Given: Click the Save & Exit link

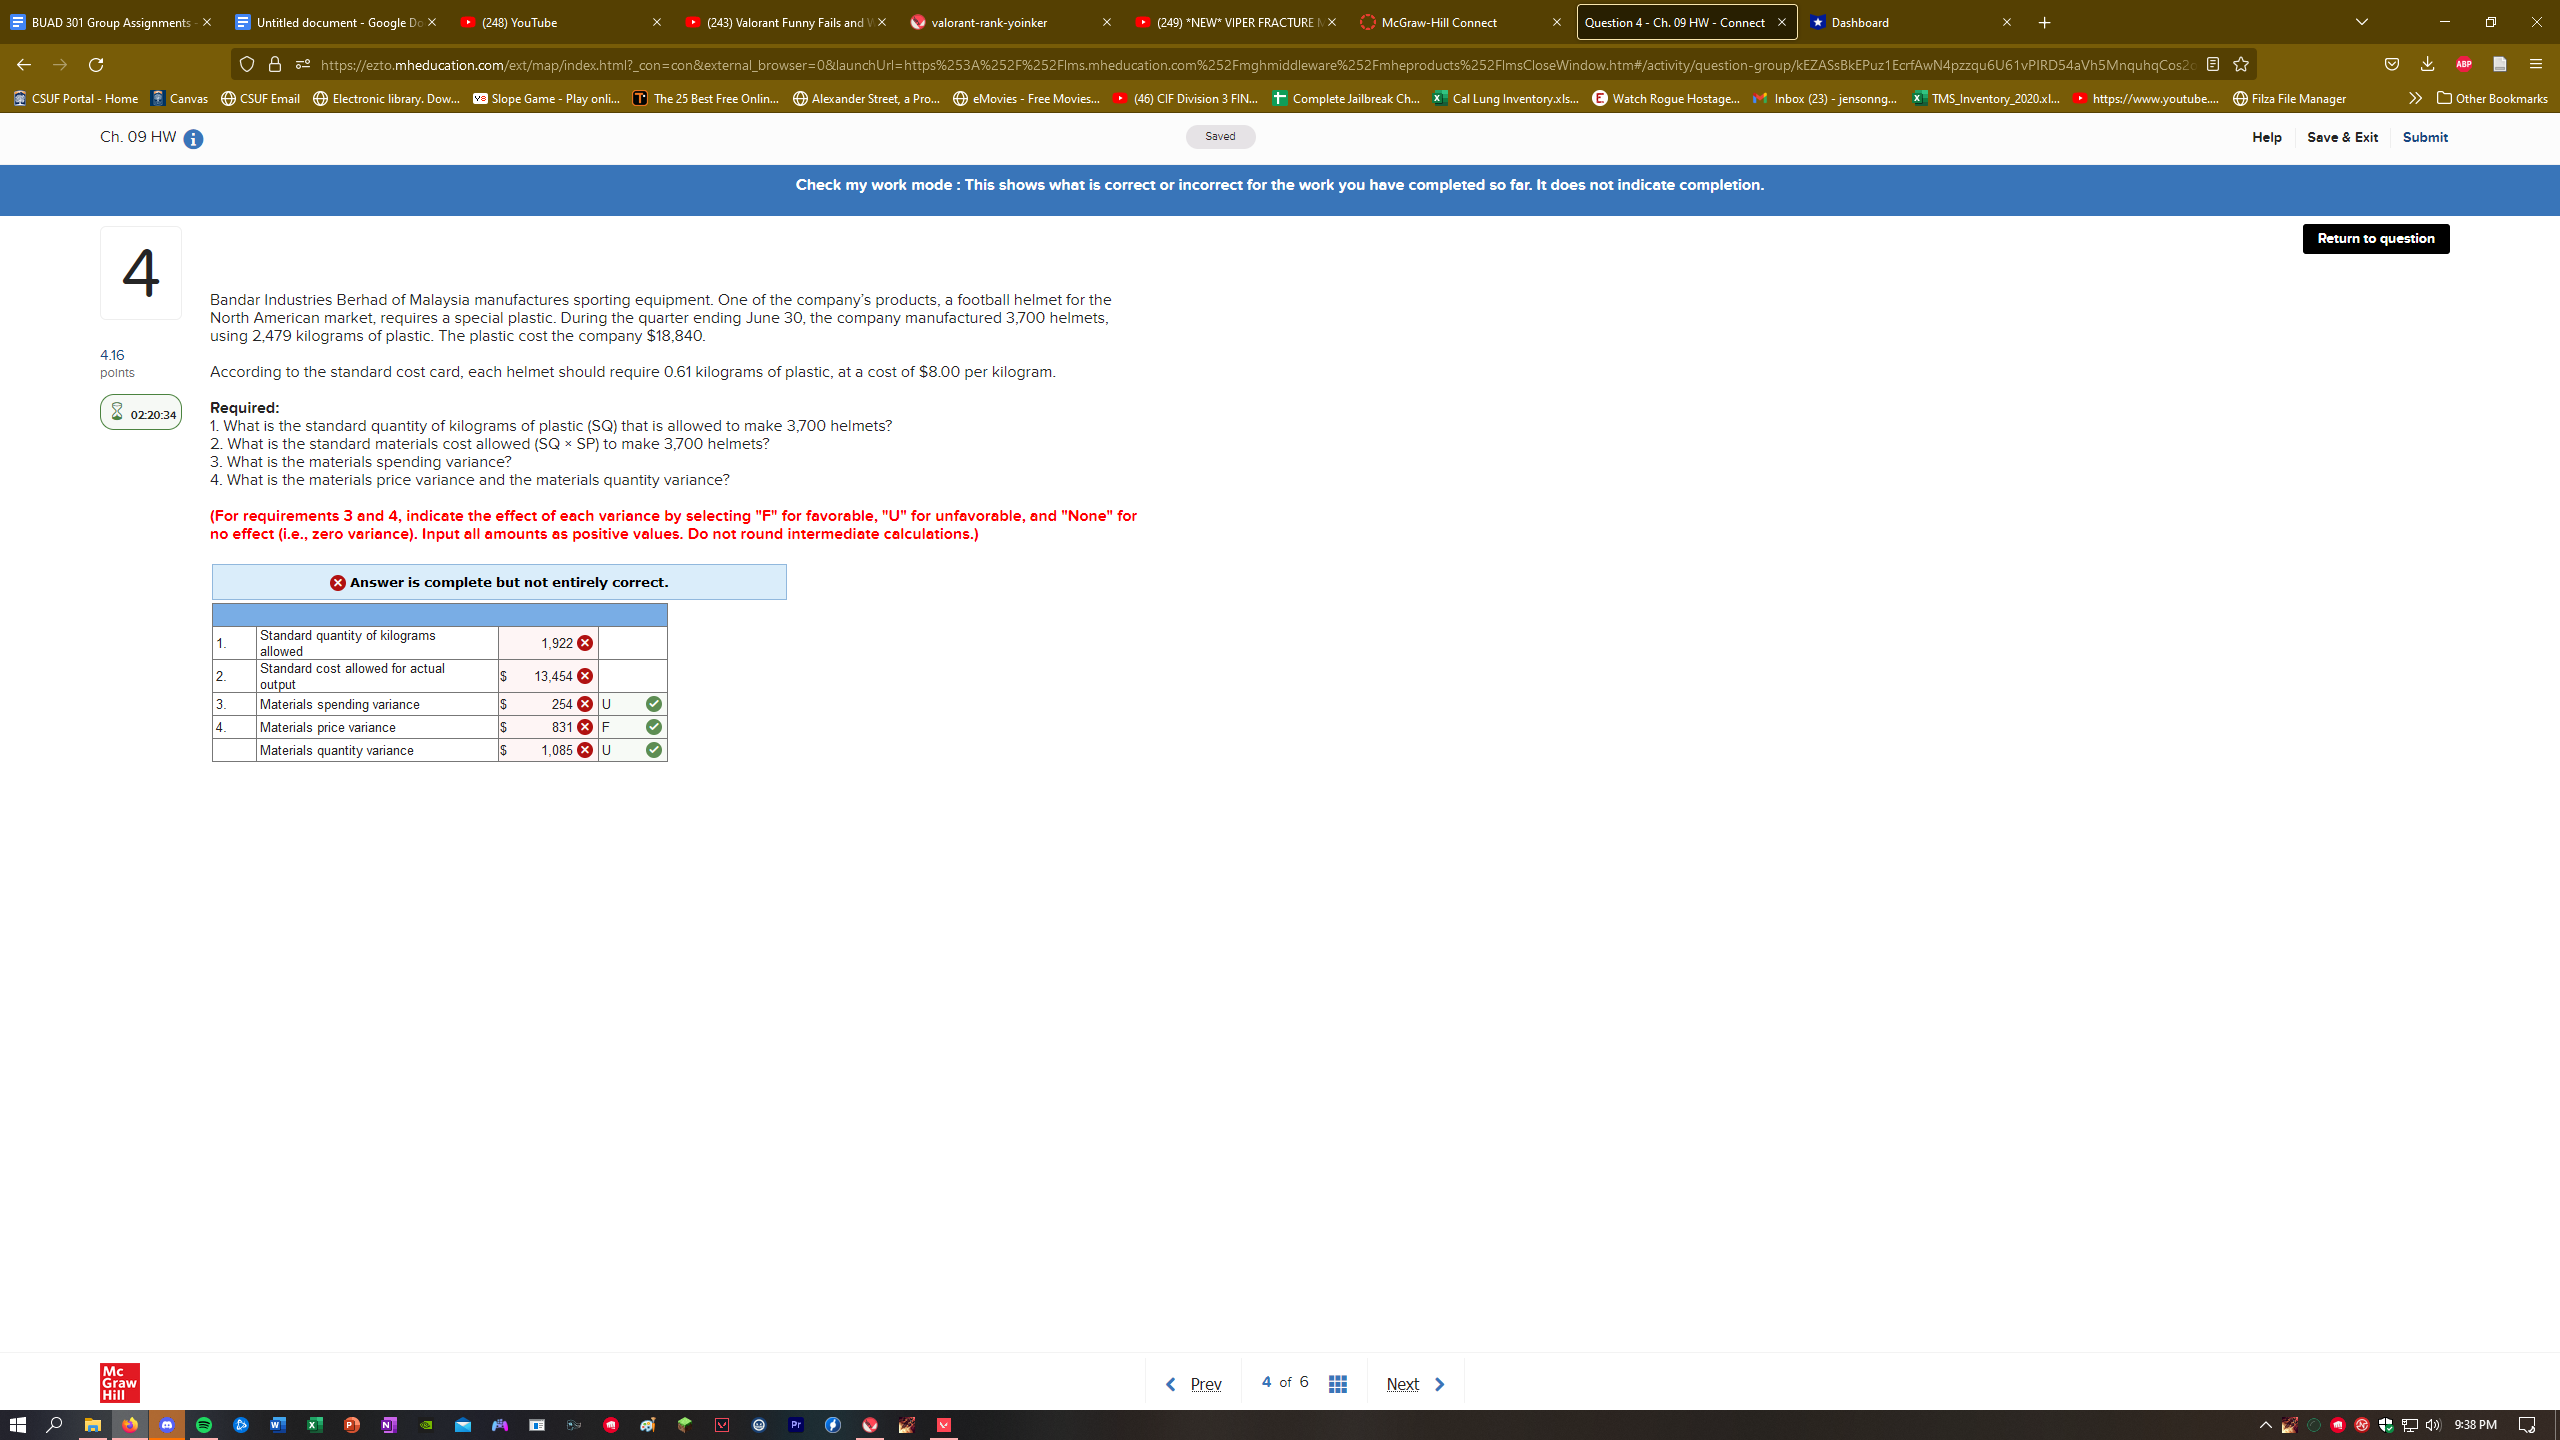Looking at the screenshot, I should (2342, 137).
